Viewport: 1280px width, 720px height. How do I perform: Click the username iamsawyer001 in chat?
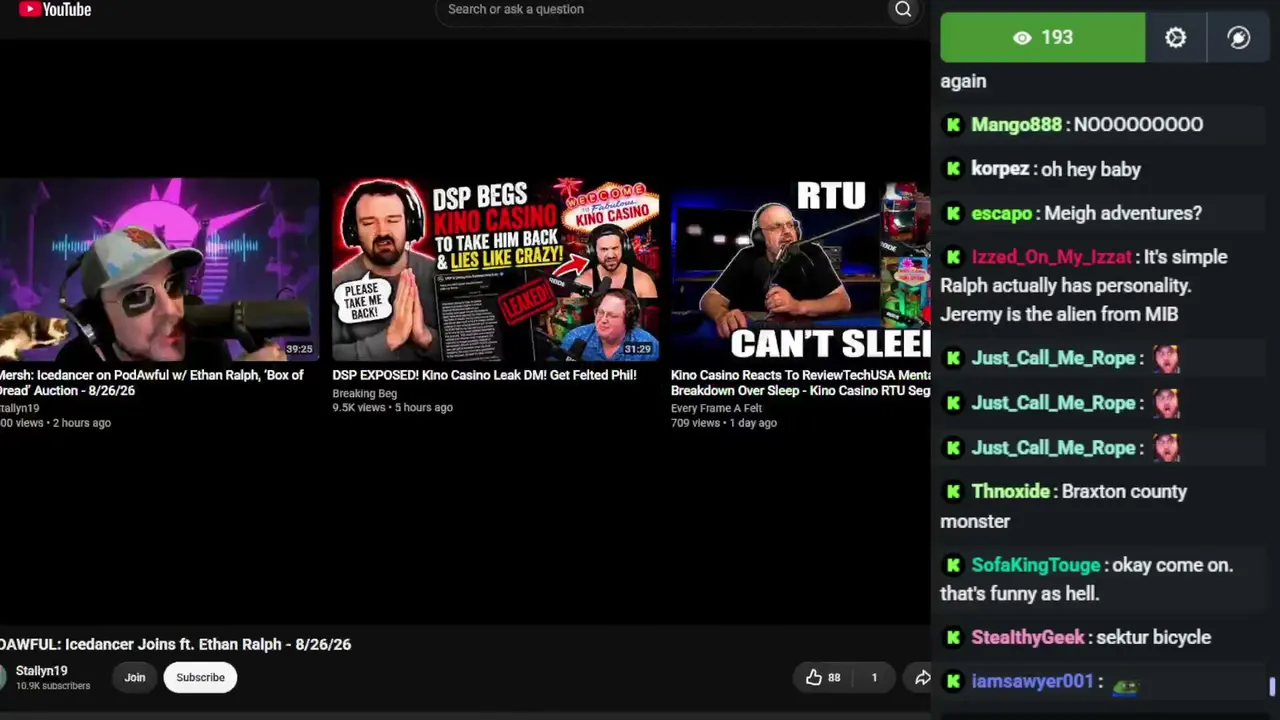(1032, 681)
